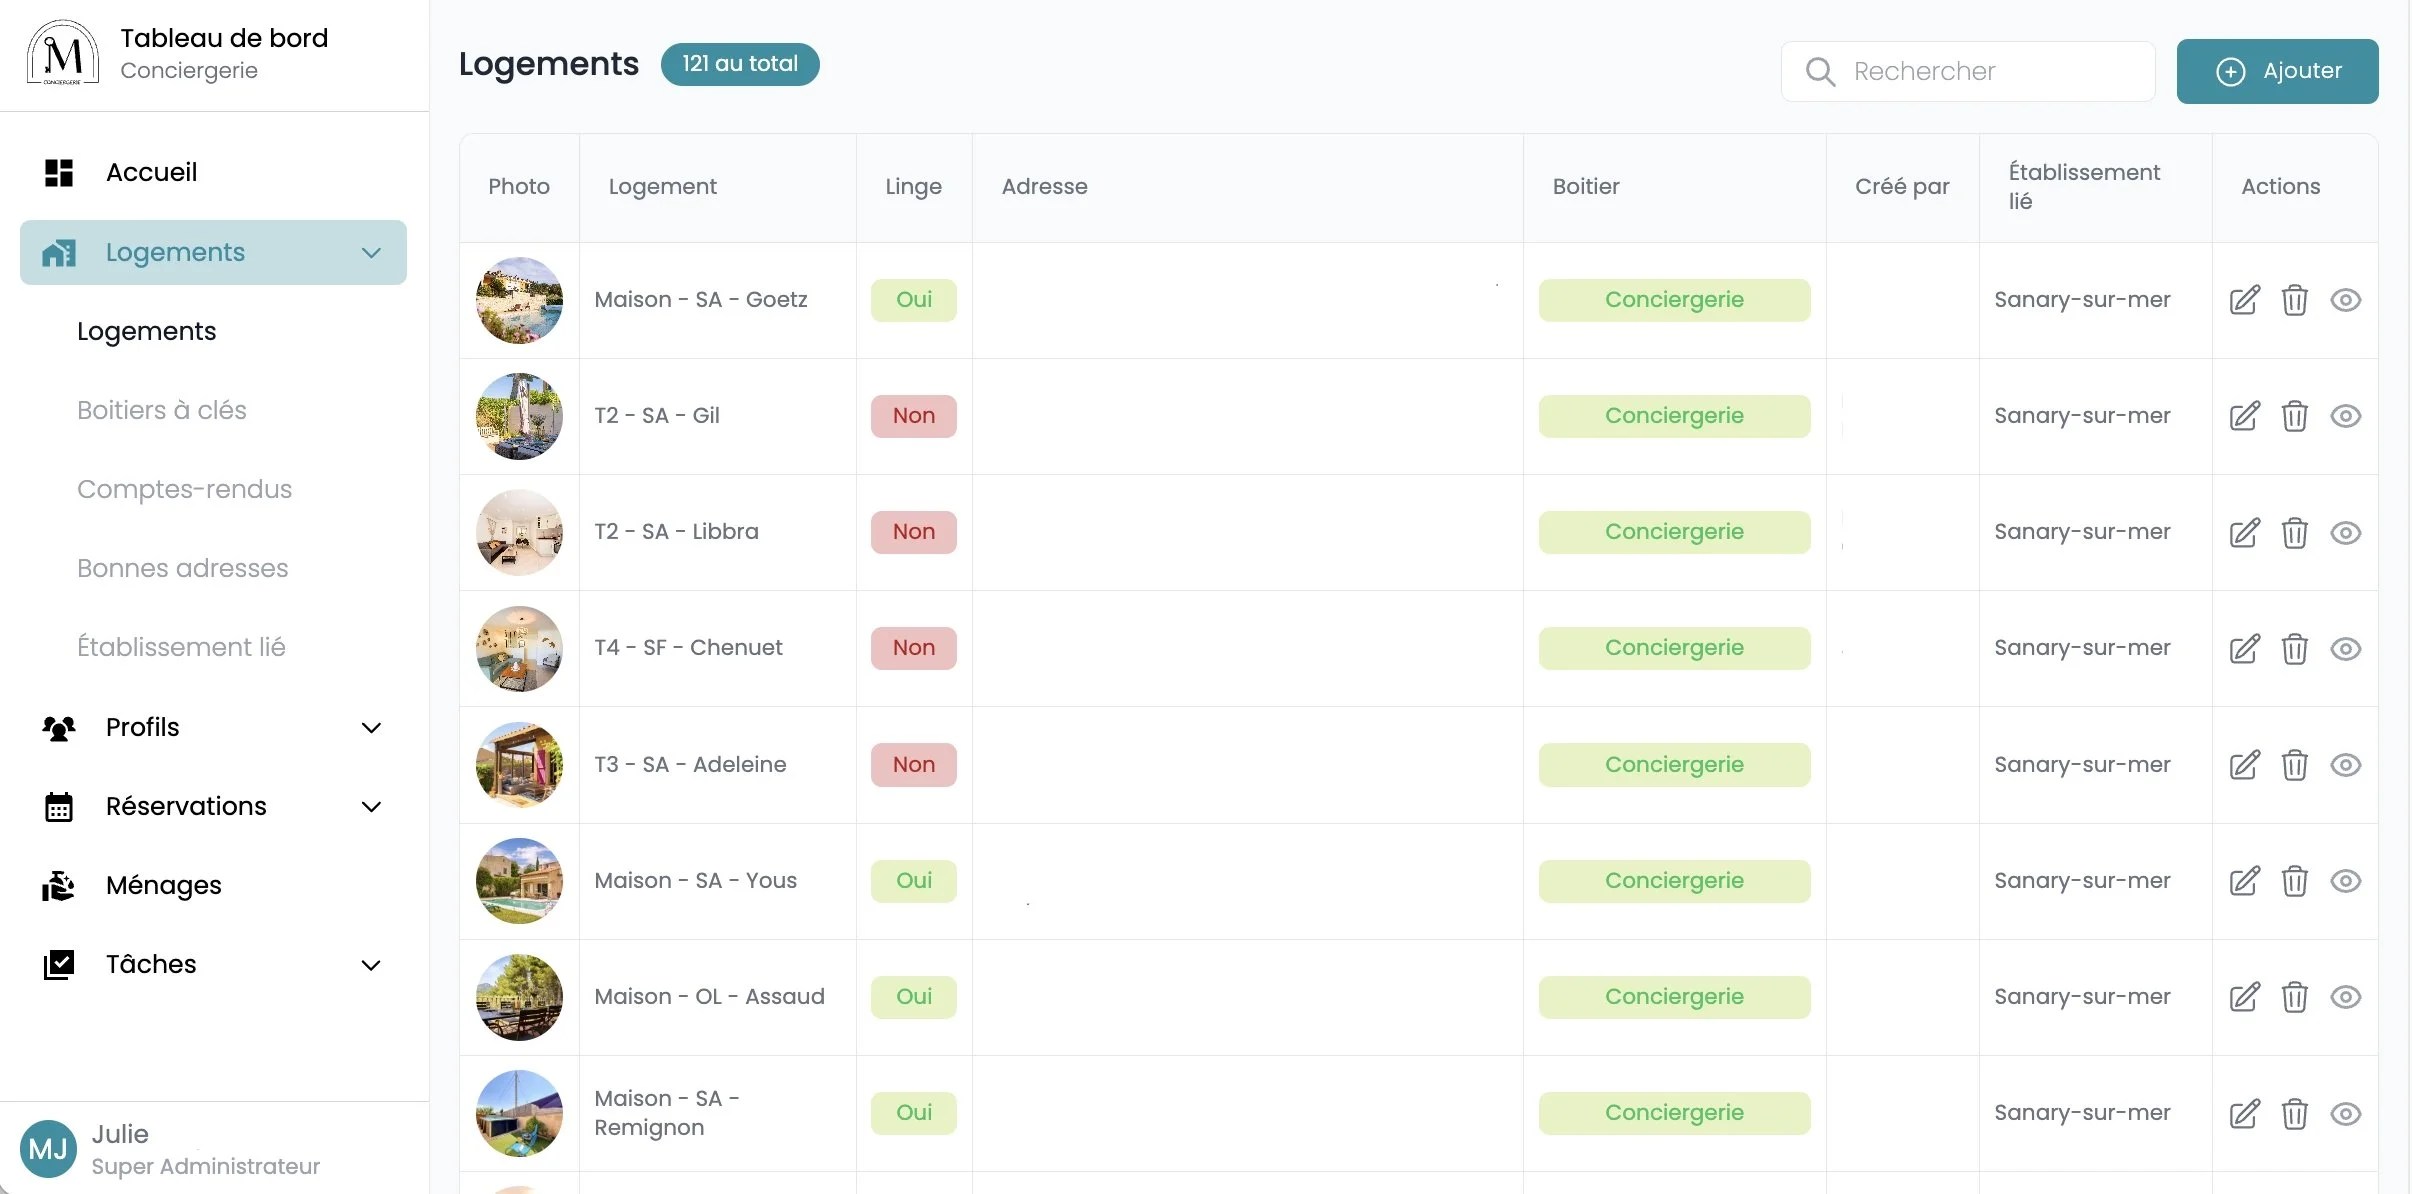The height and width of the screenshot is (1194, 2412).
Task: Click the Ménages cleaning icon in sidebar
Action: [58, 885]
